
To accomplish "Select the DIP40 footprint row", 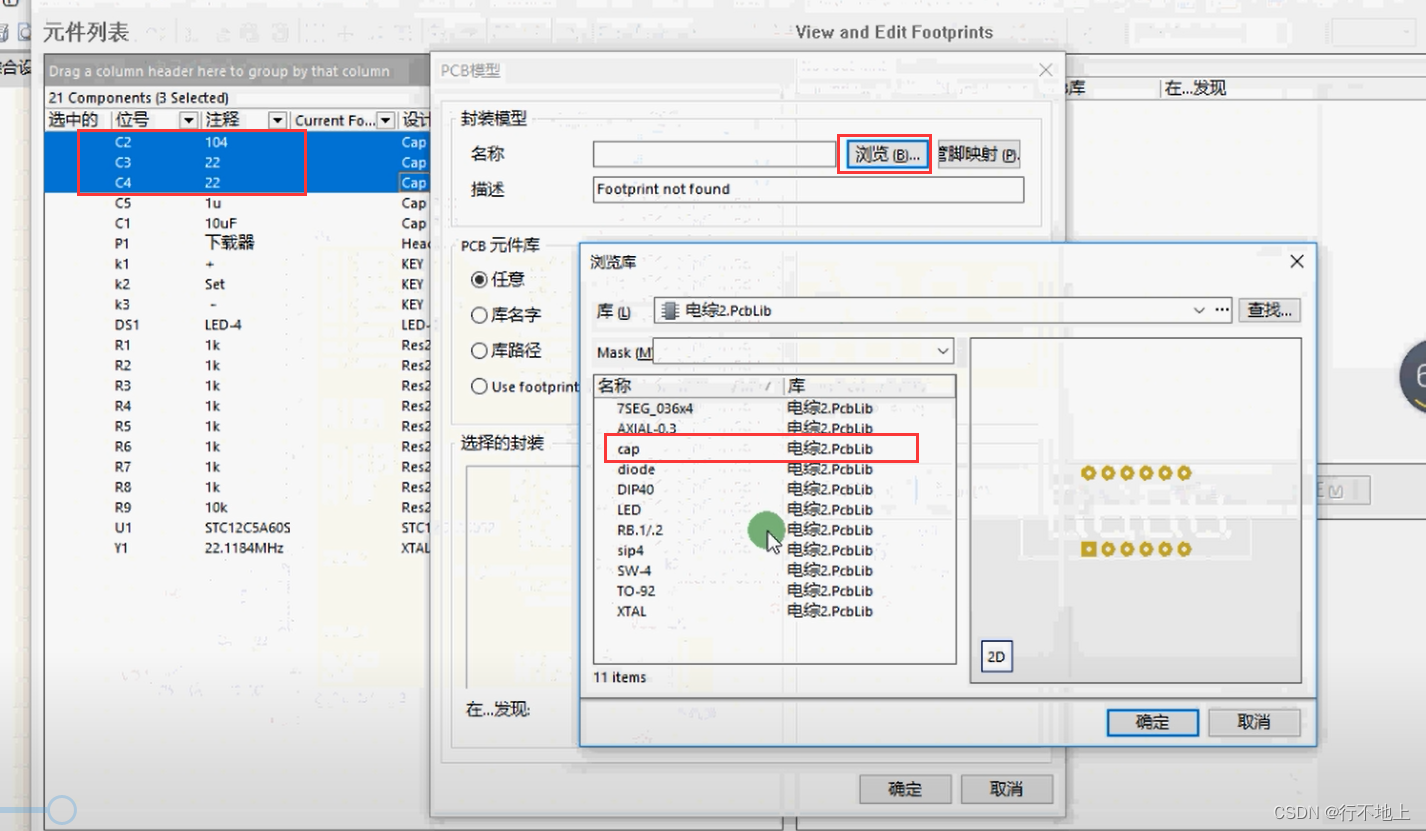I will pyautogui.click(x=775, y=489).
